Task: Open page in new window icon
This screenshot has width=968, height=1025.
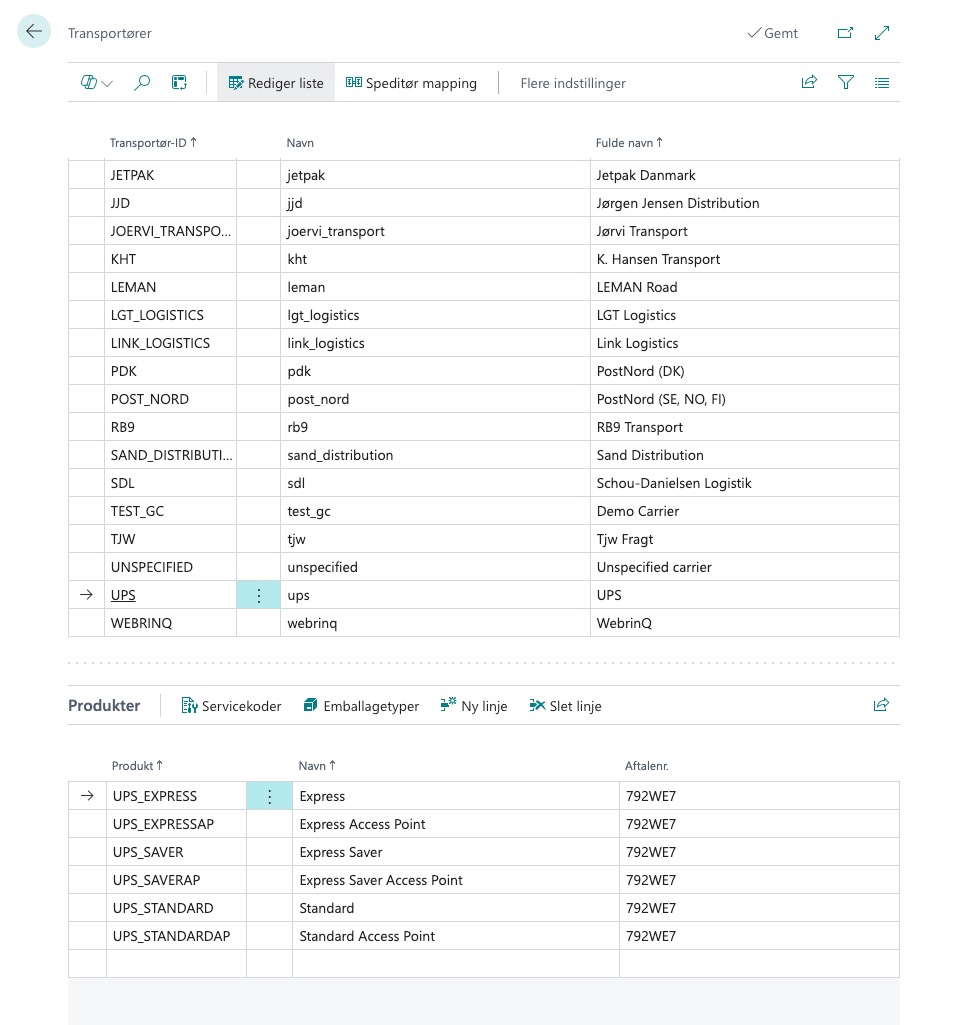Action: coord(845,33)
